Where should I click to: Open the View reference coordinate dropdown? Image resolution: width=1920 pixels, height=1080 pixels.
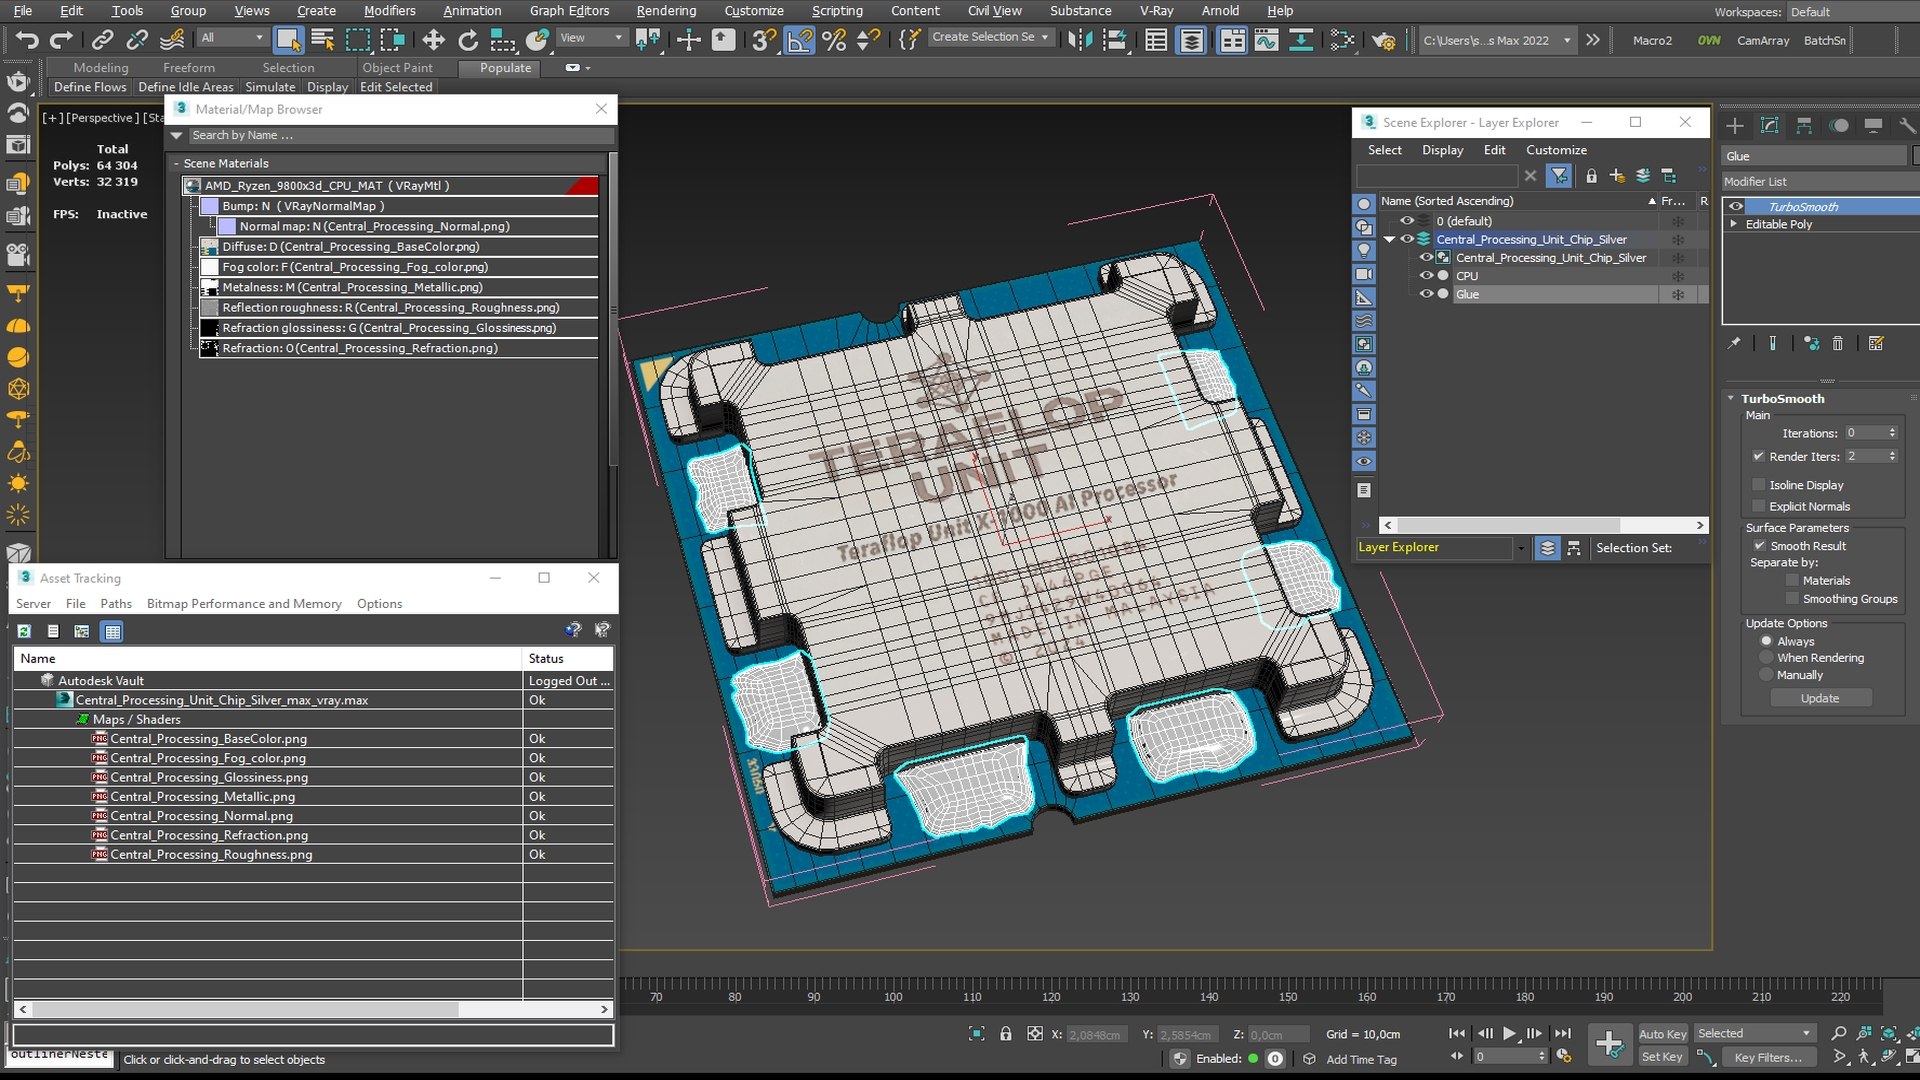(591, 38)
